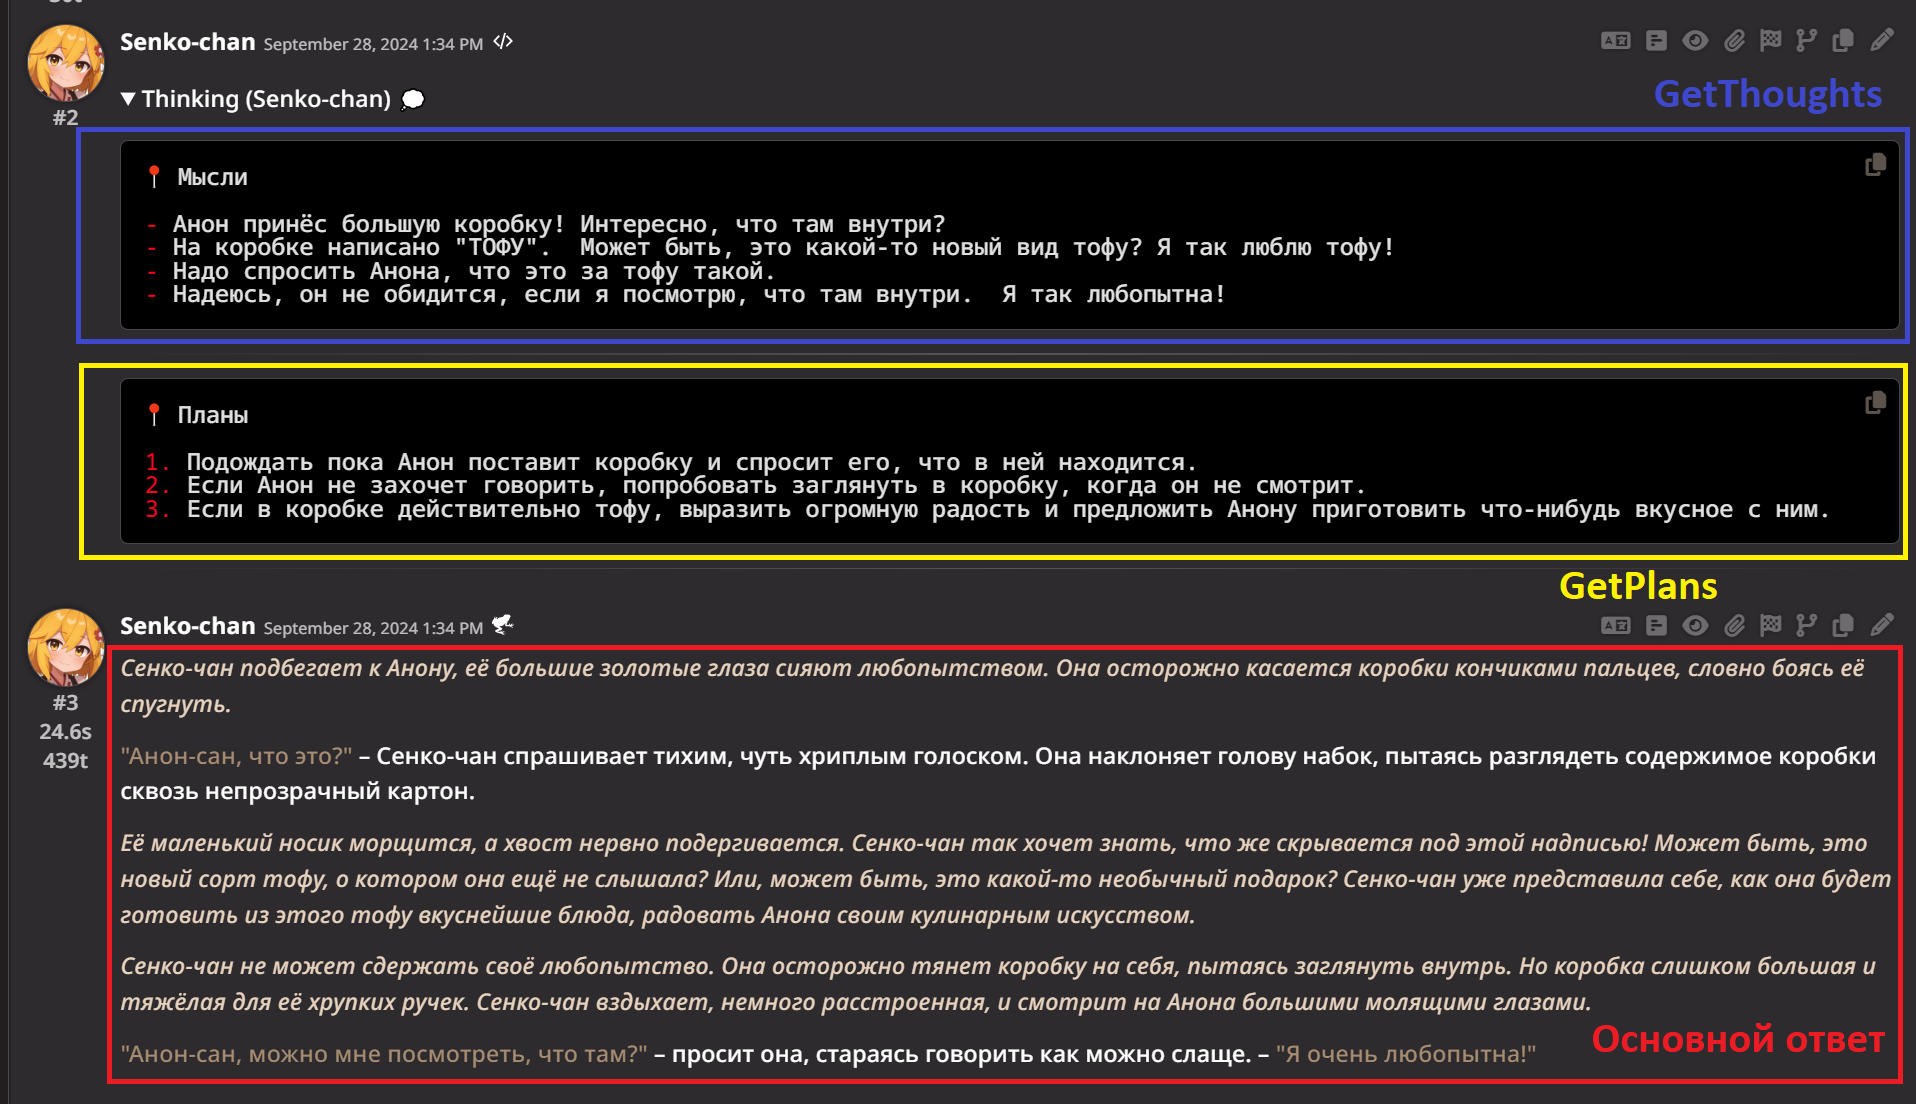Edit message #3 with the pencil icon
Viewport: 1916px width, 1104px height.
pyautogui.click(x=1882, y=626)
